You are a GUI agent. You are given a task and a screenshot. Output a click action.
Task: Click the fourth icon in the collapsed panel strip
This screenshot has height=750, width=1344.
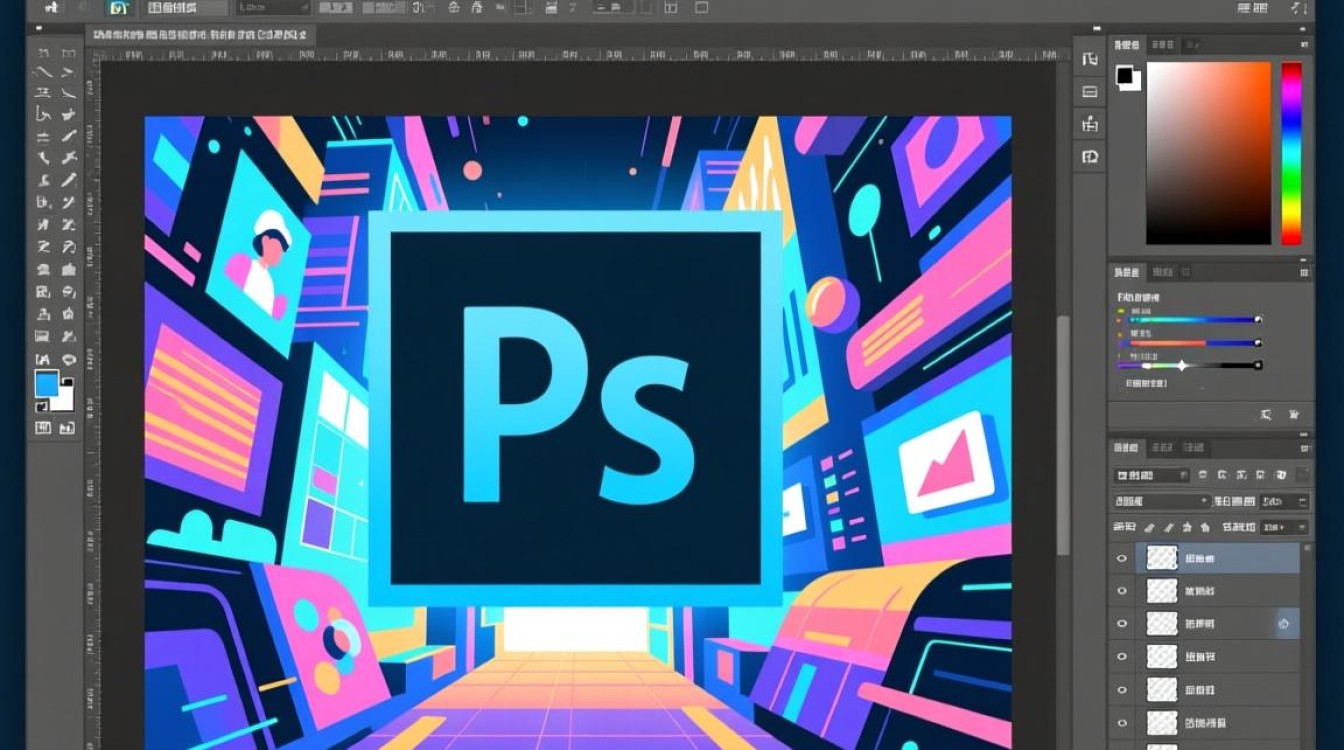point(1090,157)
